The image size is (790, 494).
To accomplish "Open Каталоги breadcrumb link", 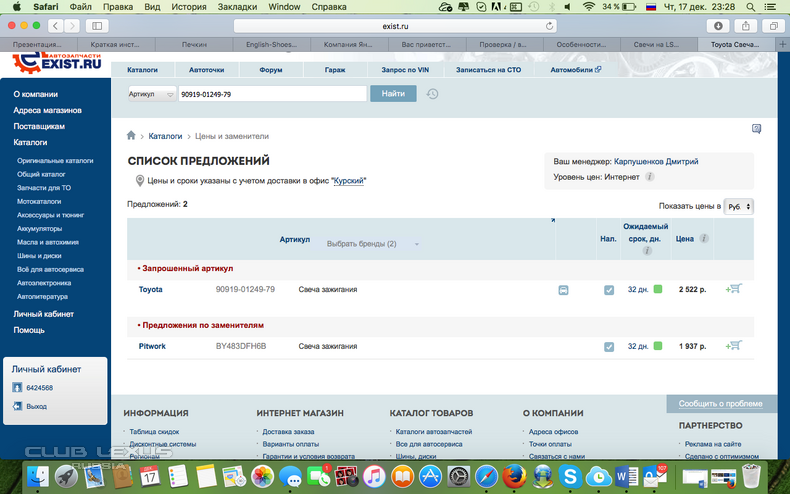I will [x=165, y=136].
